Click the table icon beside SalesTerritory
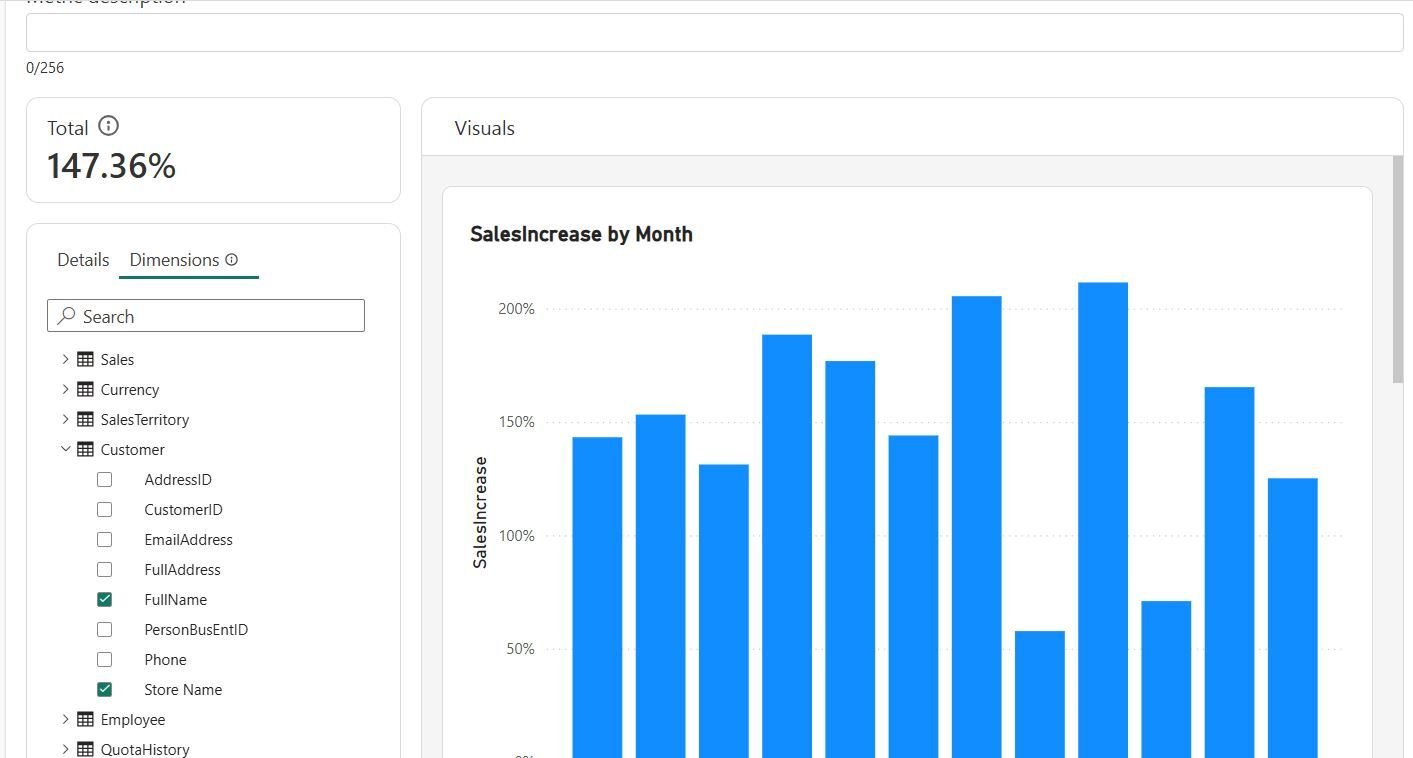Image resolution: width=1413 pixels, height=758 pixels. 85,419
